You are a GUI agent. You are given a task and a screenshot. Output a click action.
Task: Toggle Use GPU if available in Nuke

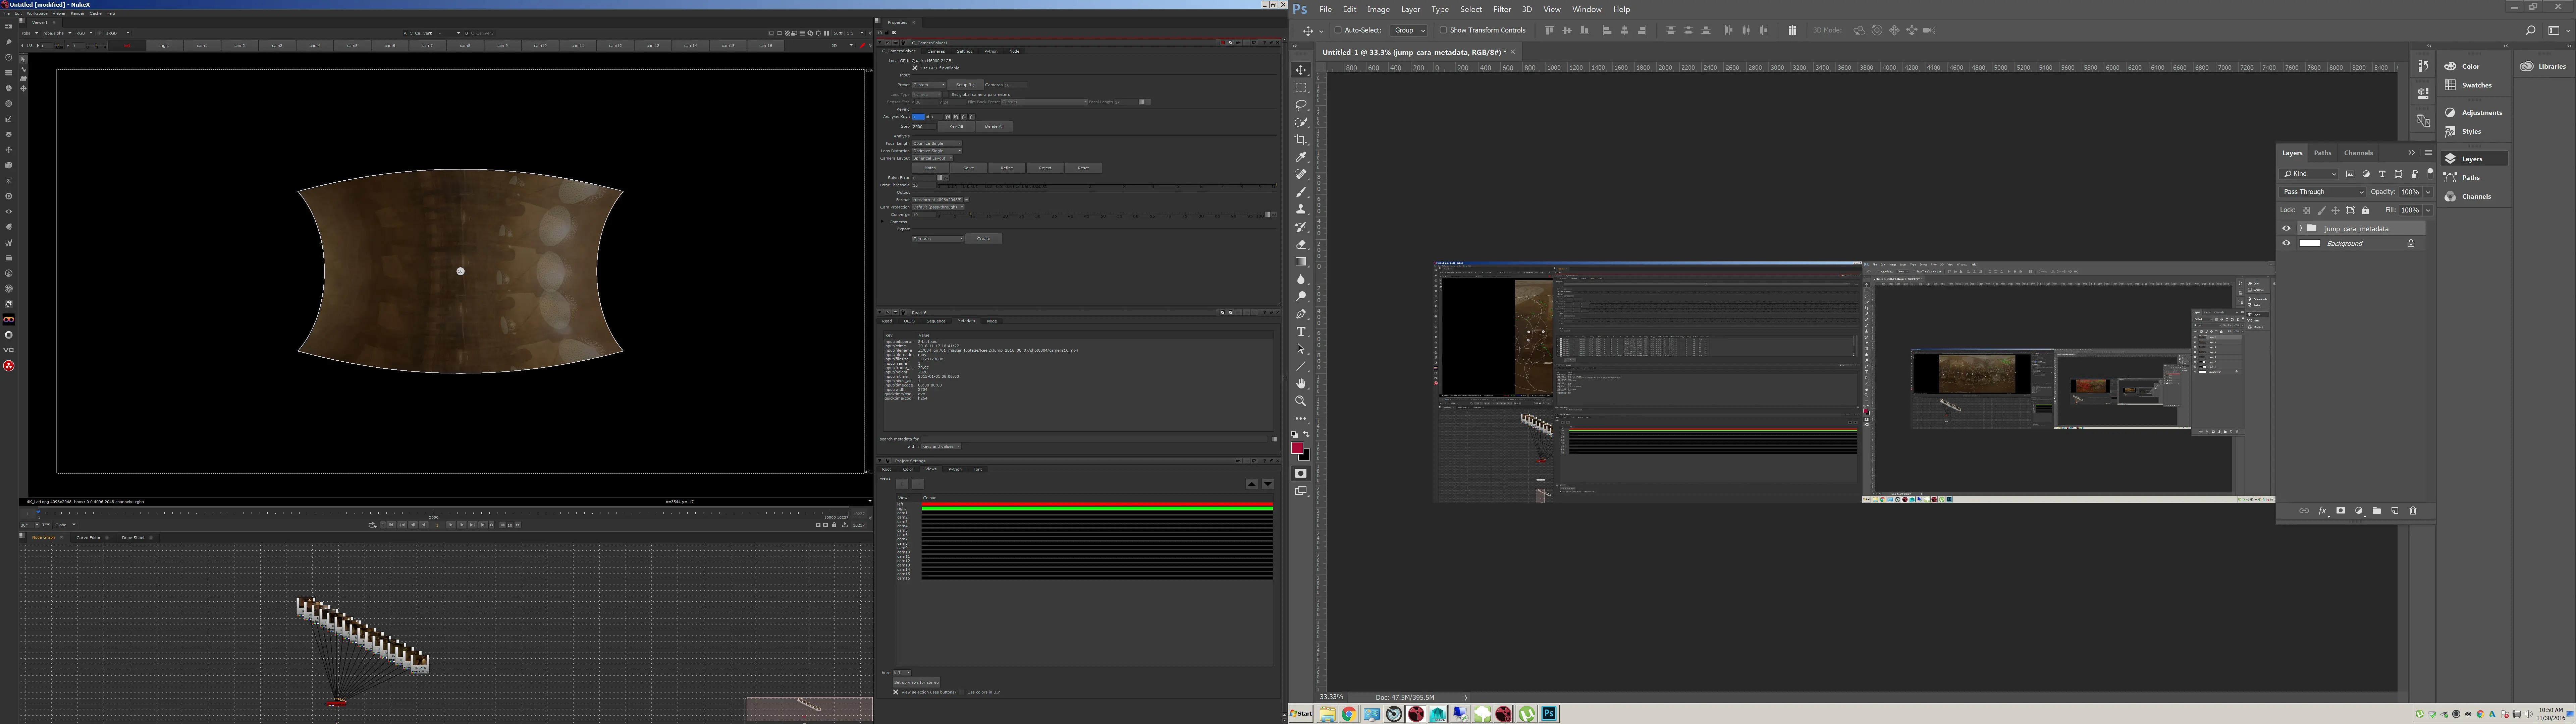pos(915,68)
